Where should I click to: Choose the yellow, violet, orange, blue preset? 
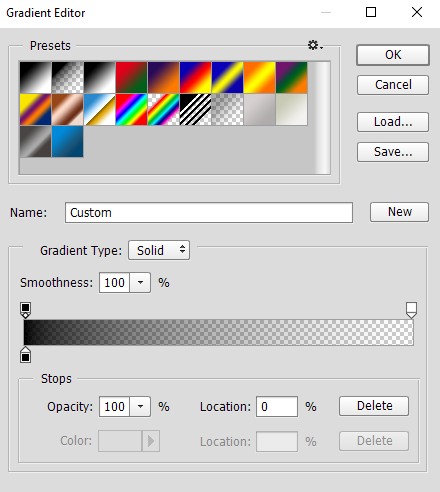[x=35, y=109]
